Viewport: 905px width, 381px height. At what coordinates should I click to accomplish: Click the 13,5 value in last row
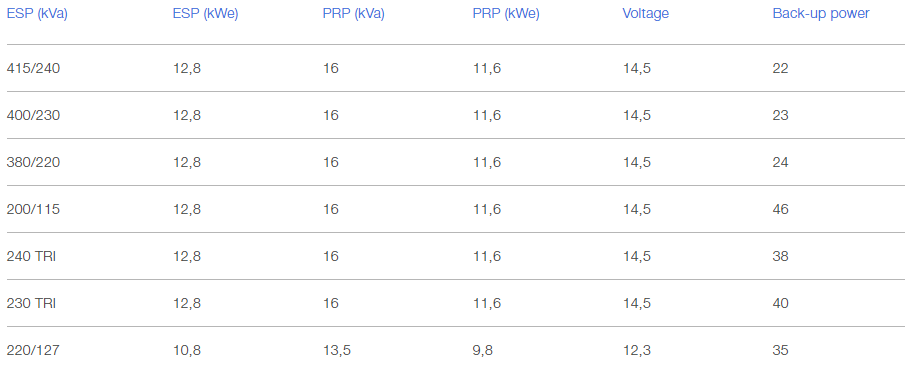[x=336, y=350]
